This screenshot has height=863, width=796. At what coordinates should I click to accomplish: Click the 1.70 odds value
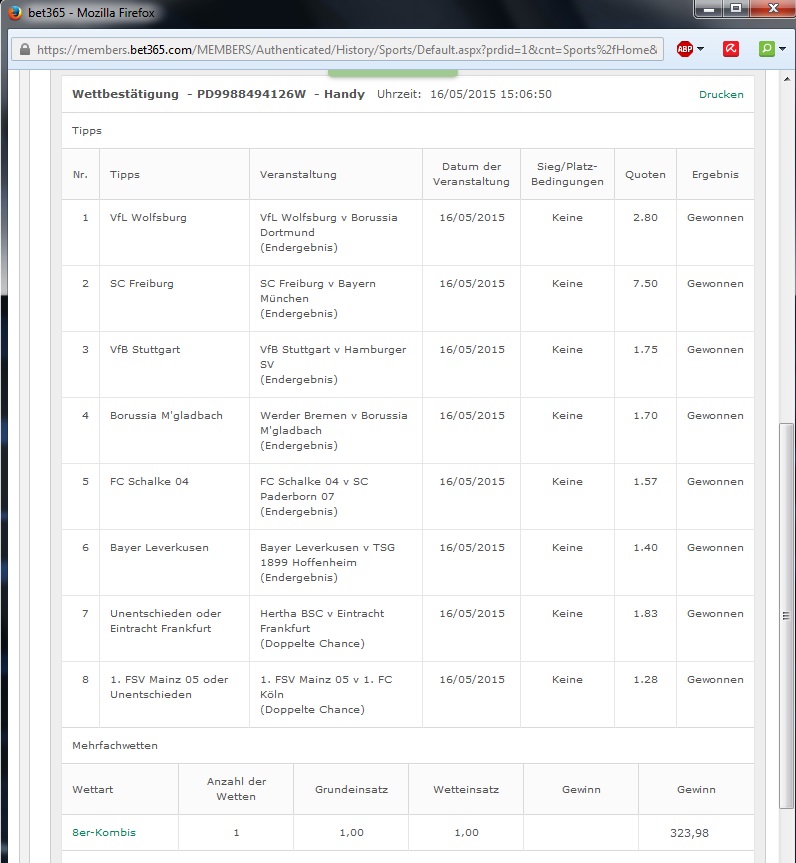pos(645,416)
